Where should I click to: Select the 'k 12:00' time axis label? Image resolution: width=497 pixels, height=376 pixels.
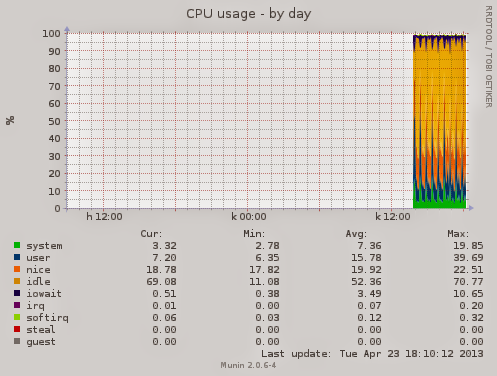pos(393,217)
